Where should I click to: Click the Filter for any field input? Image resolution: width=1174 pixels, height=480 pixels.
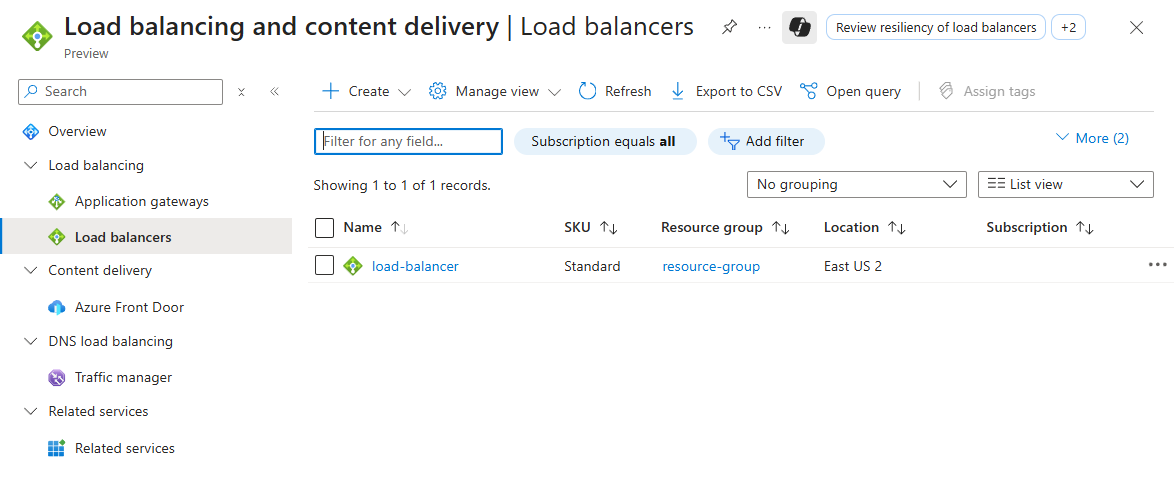pyautogui.click(x=408, y=141)
